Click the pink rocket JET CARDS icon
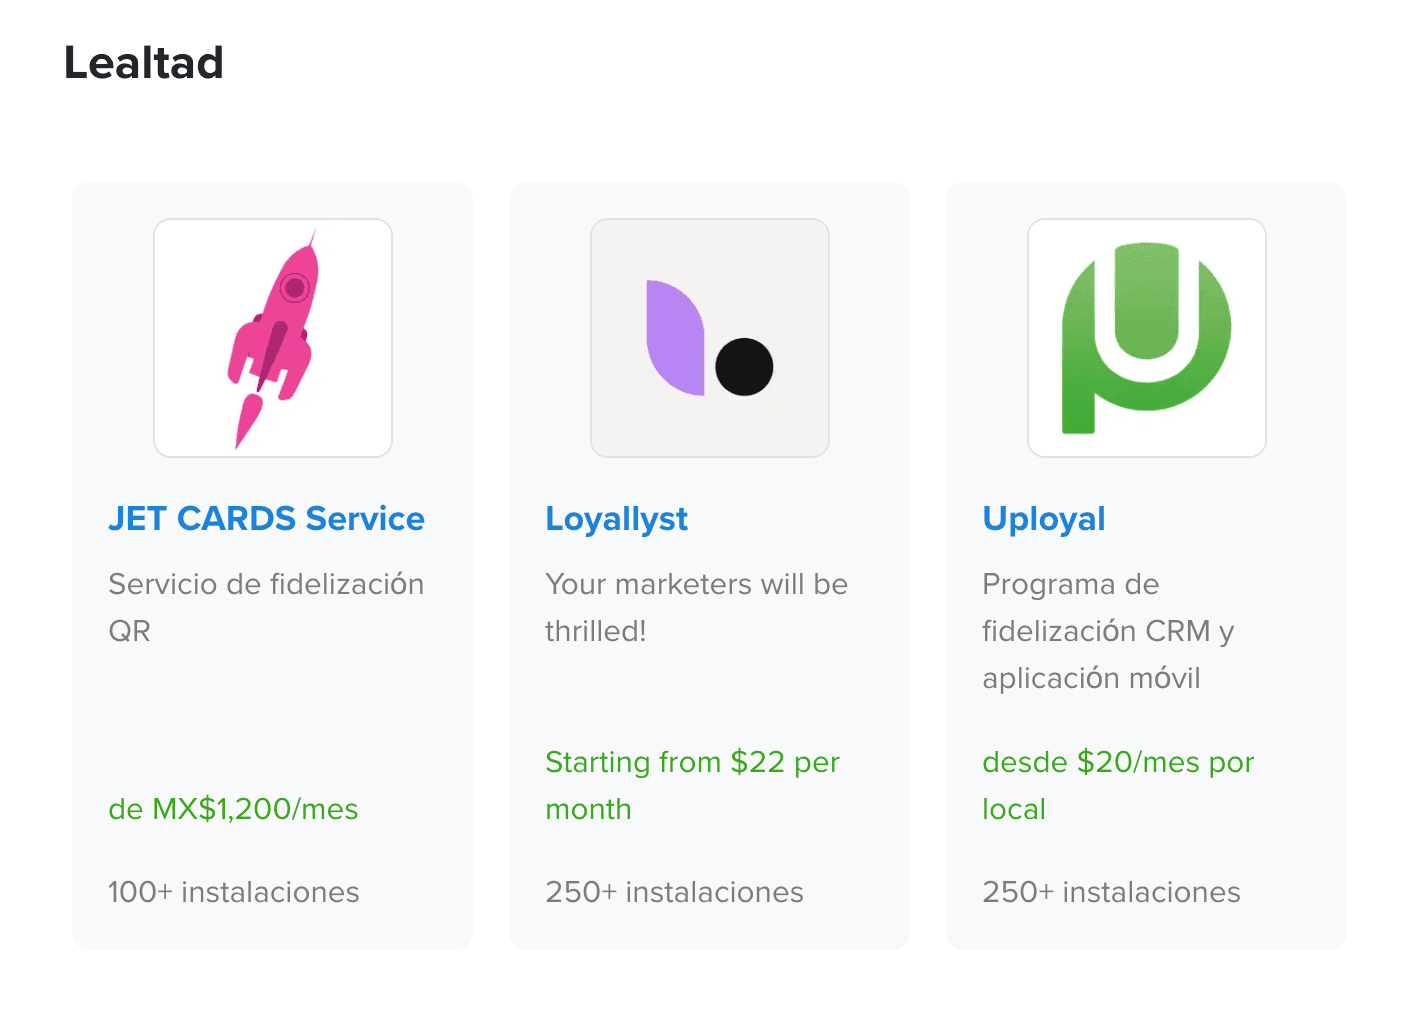1420x1012 pixels. (x=273, y=338)
